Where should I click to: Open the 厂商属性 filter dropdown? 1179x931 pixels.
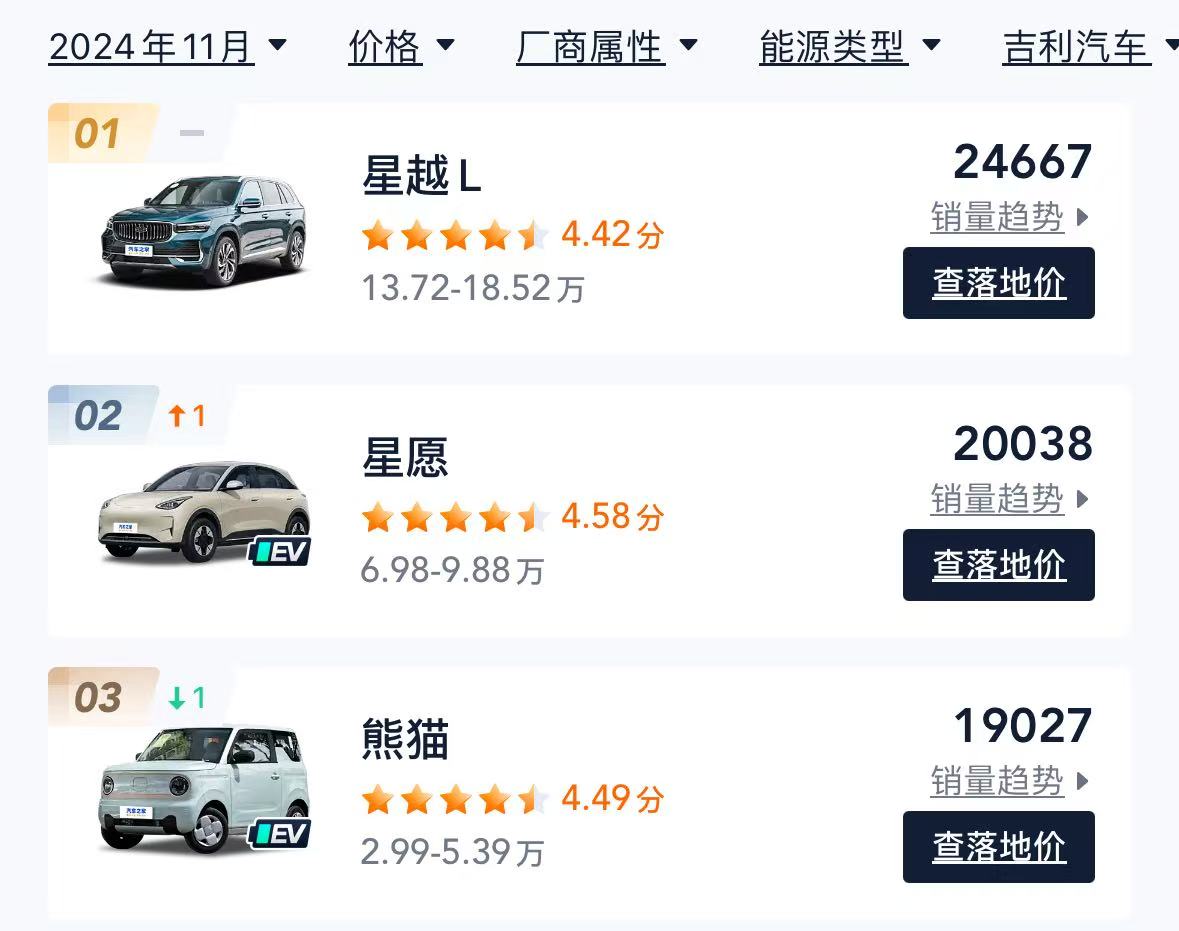click(x=607, y=47)
